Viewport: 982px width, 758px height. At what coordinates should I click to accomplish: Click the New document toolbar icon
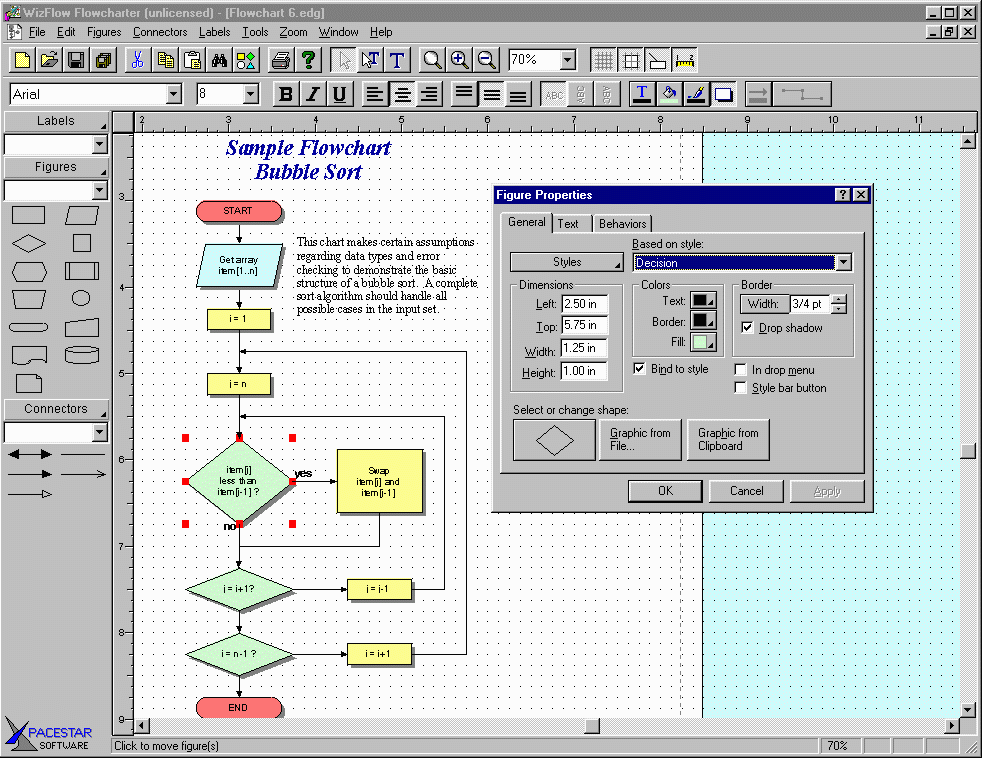tap(23, 60)
